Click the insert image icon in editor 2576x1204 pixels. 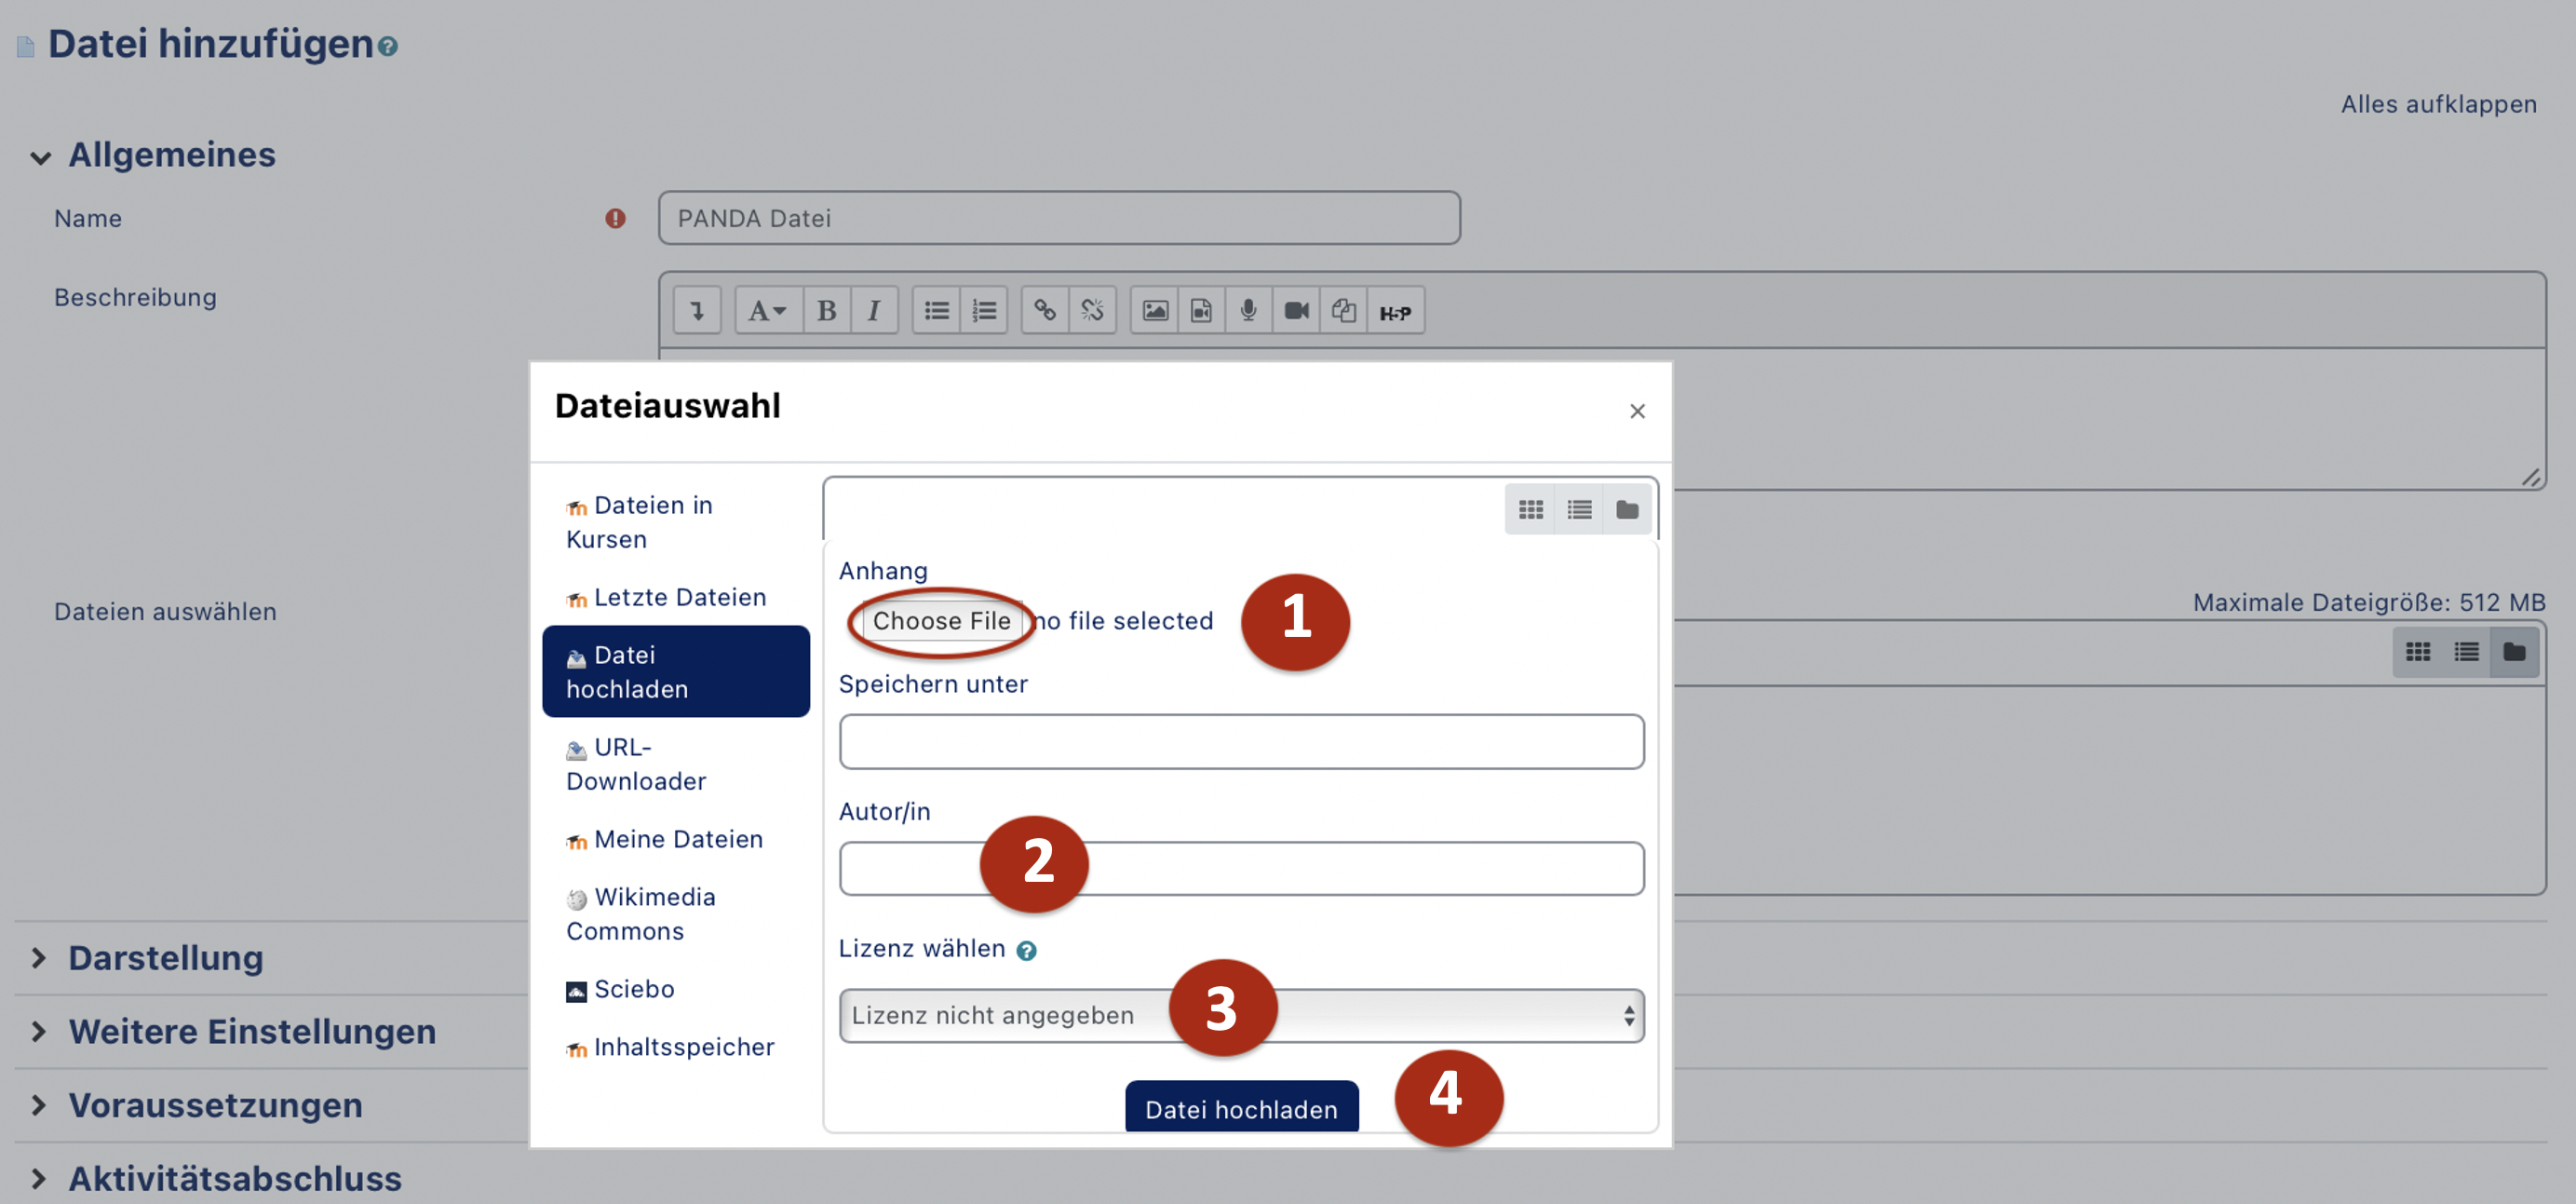pos(1154,311)
